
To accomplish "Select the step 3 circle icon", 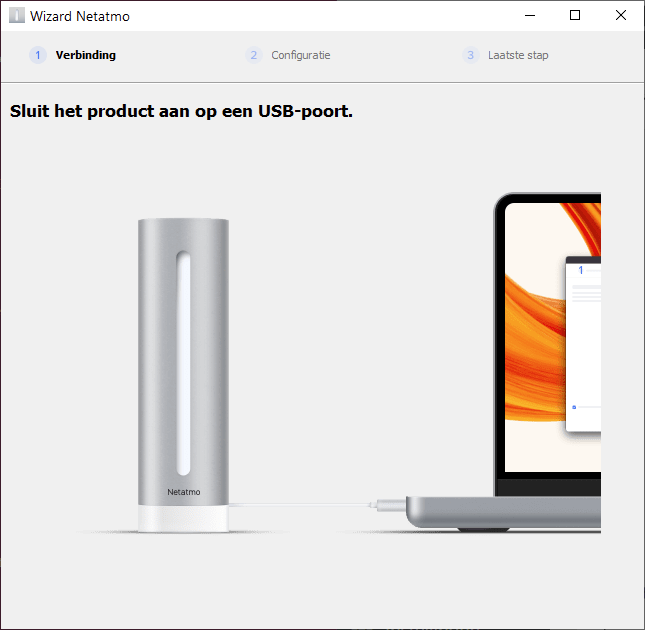I will click(x=471, y=55).
